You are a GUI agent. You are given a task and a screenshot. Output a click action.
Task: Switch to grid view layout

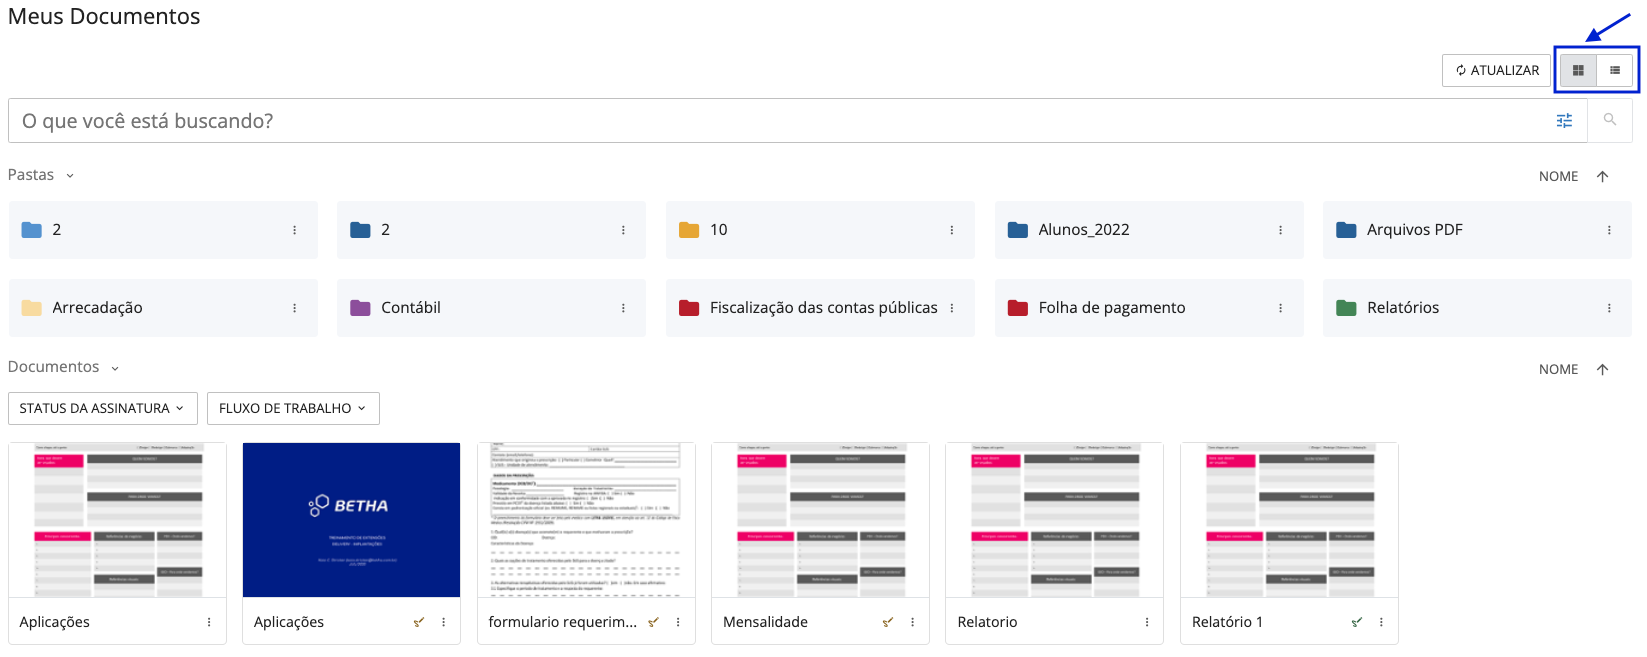click(1578, 70)
